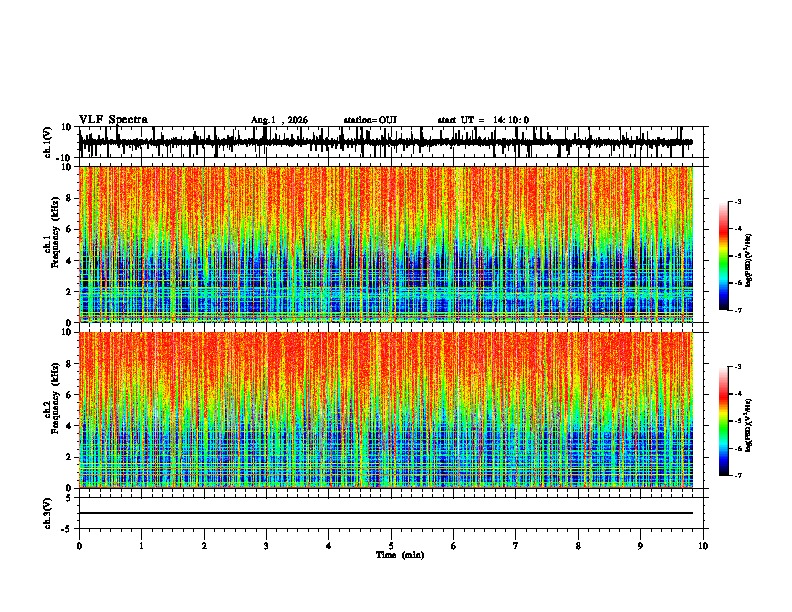Click time-axis tick label "2"

204,546
